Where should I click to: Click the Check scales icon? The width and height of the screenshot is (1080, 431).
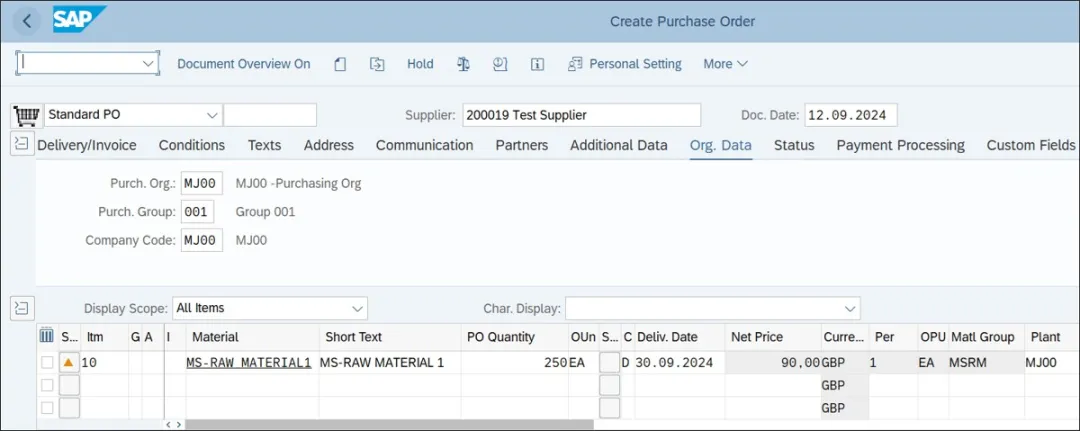tap(464, 64)
